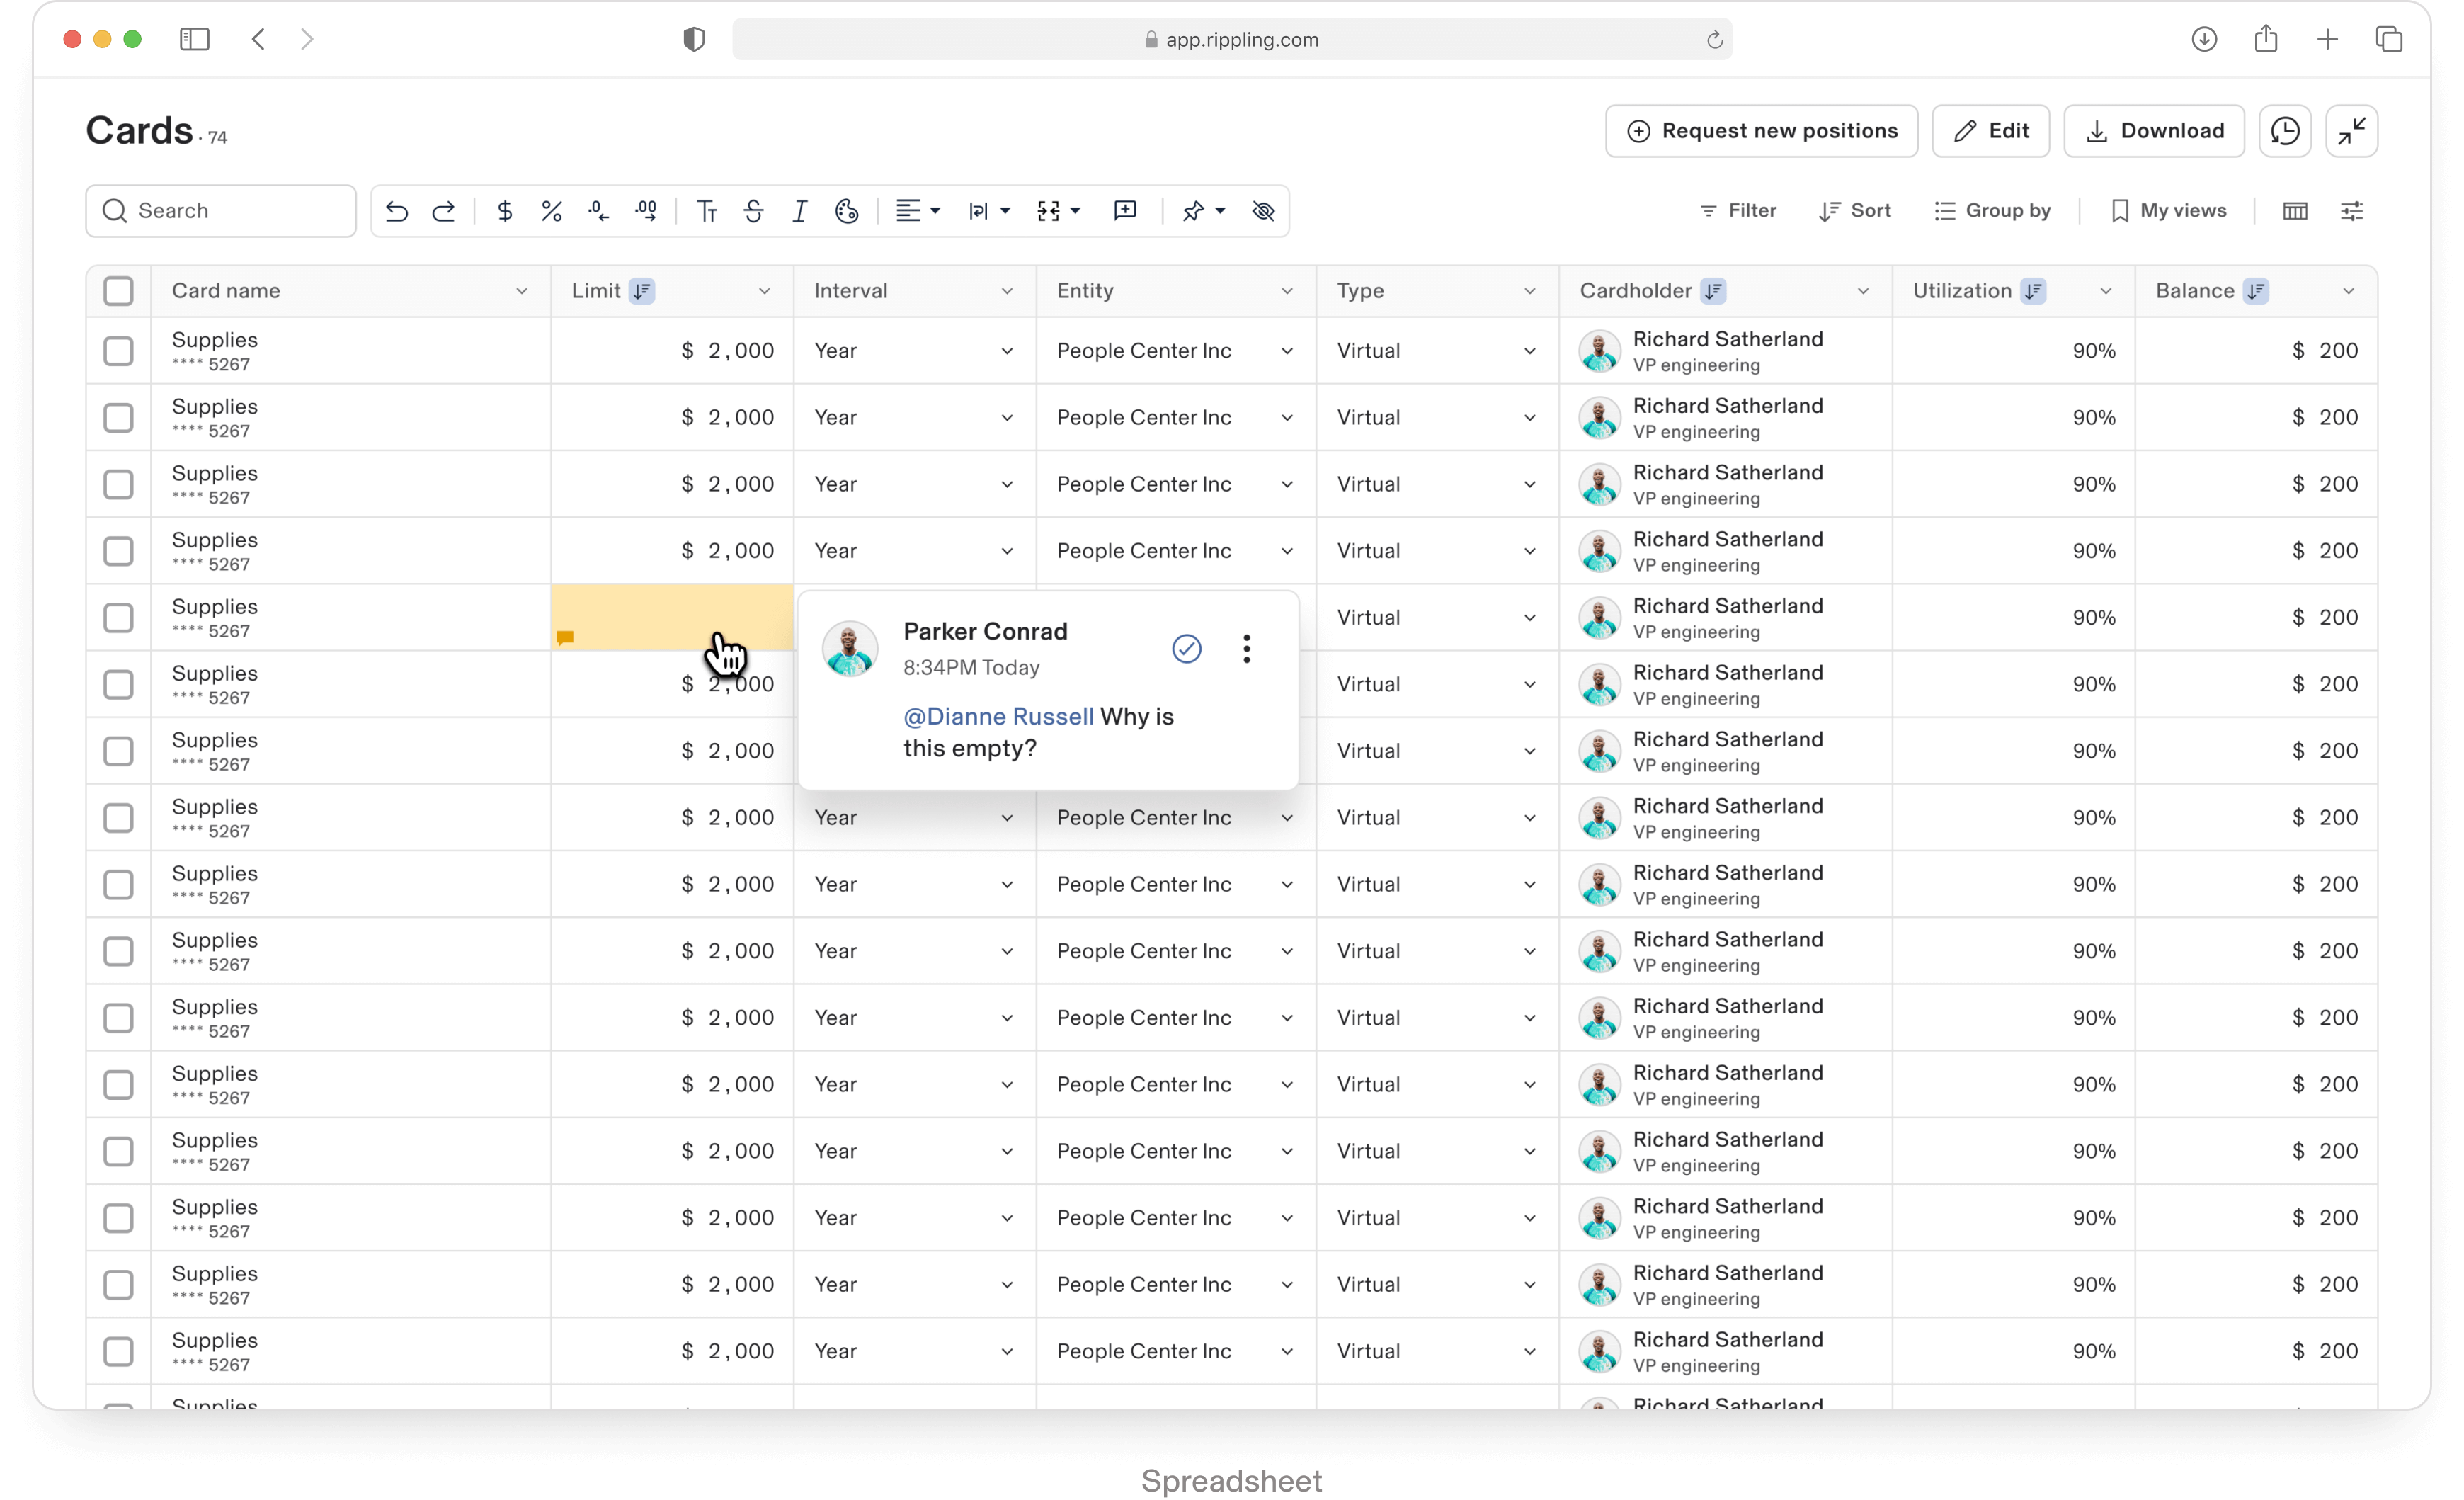This screenshot has width=2464, height=1500.
Task: Open the merge cells dropdown
Action: pyautogui.click(x=1059, y=211)
